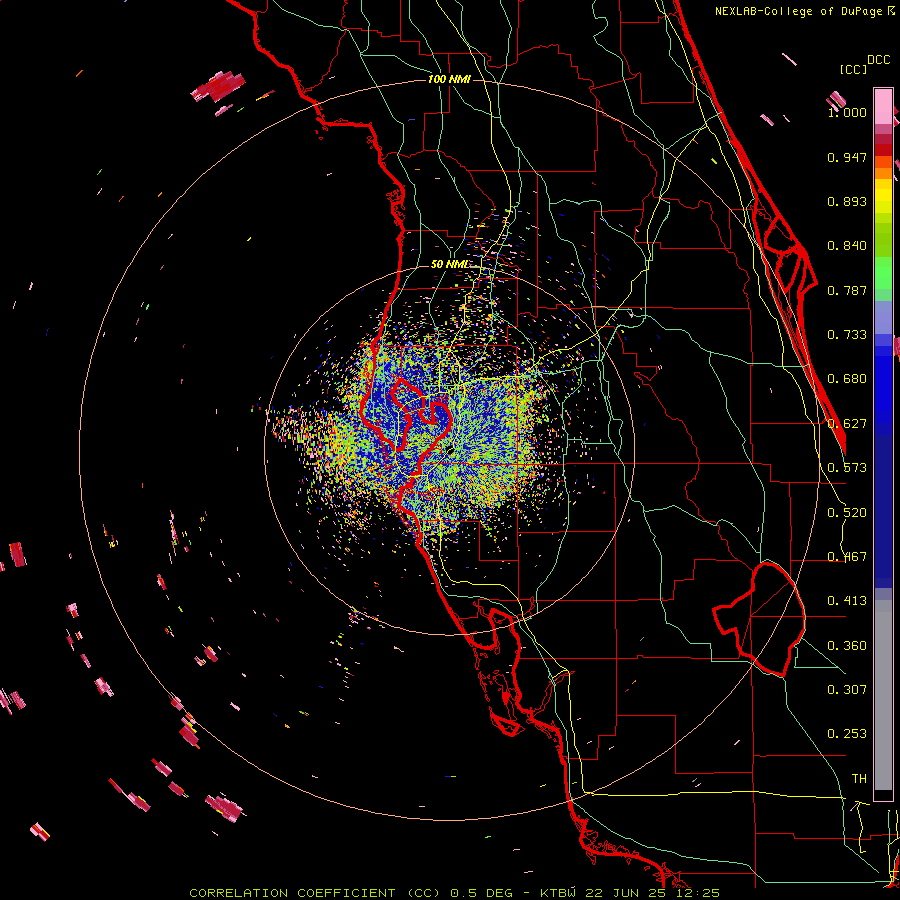Viewport: 900px width, 900px height.
Task: Click the CORRELATION COEFFICIENT caption text
Action: (x=292, y=893)
